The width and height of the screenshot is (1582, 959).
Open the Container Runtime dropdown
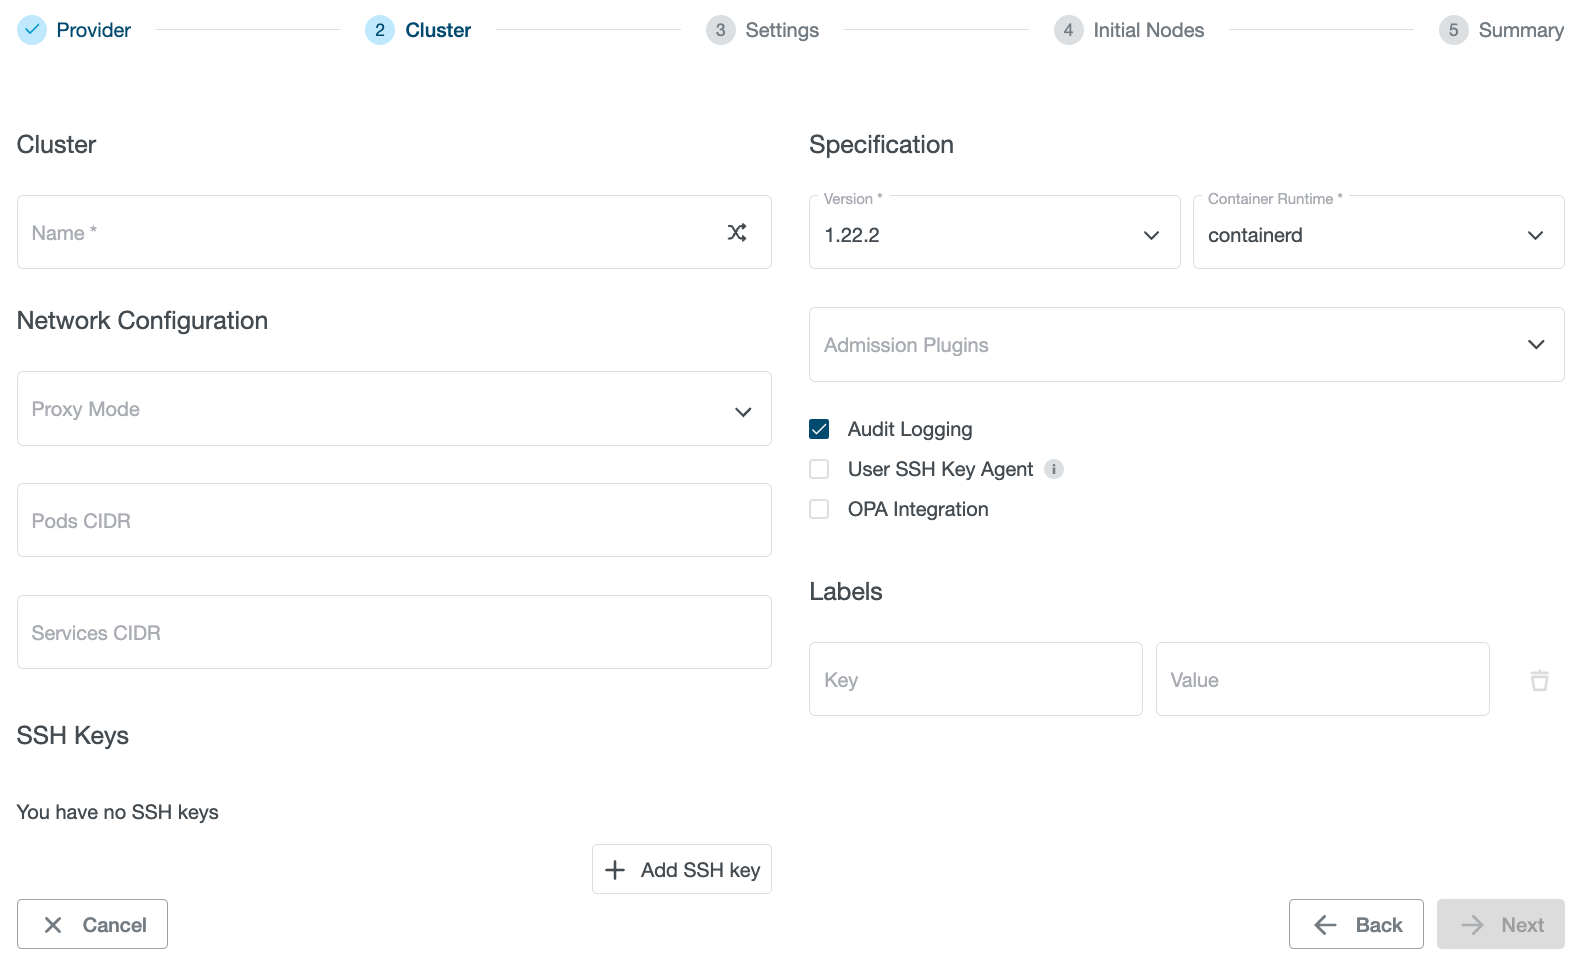[x=1378, y=232]
